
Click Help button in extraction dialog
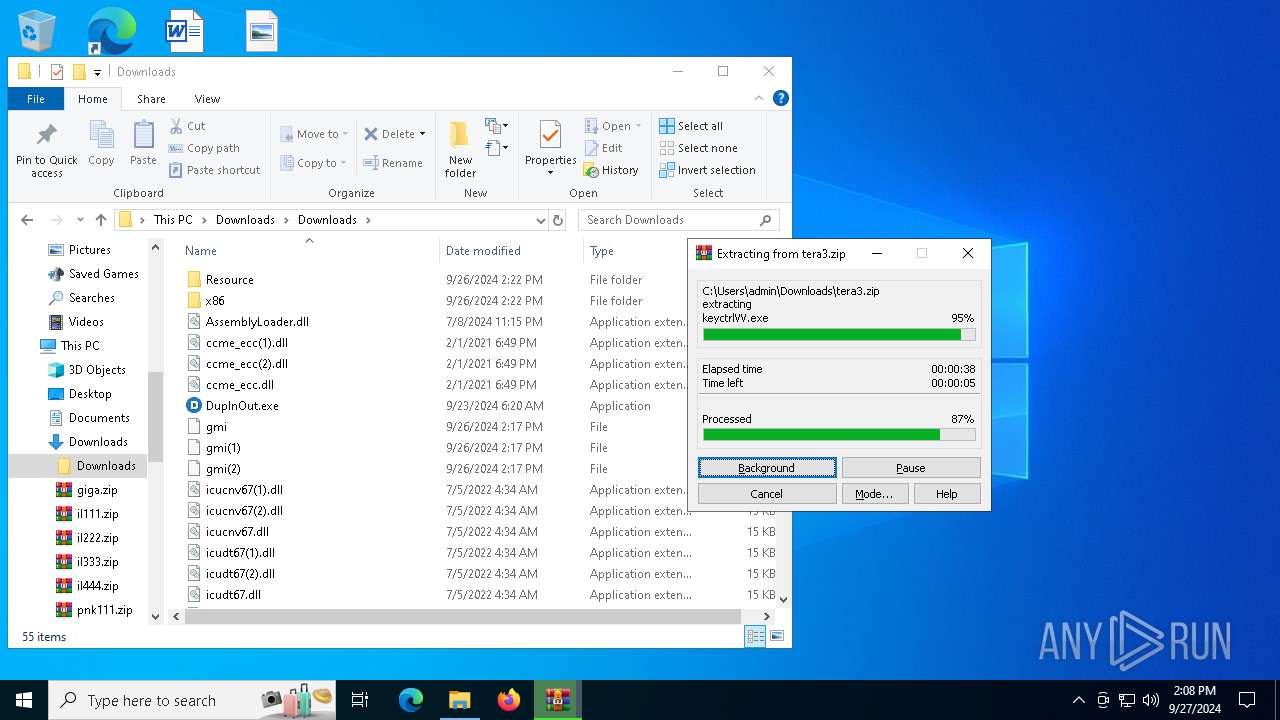pyautogui.click(x=946, y=494)
